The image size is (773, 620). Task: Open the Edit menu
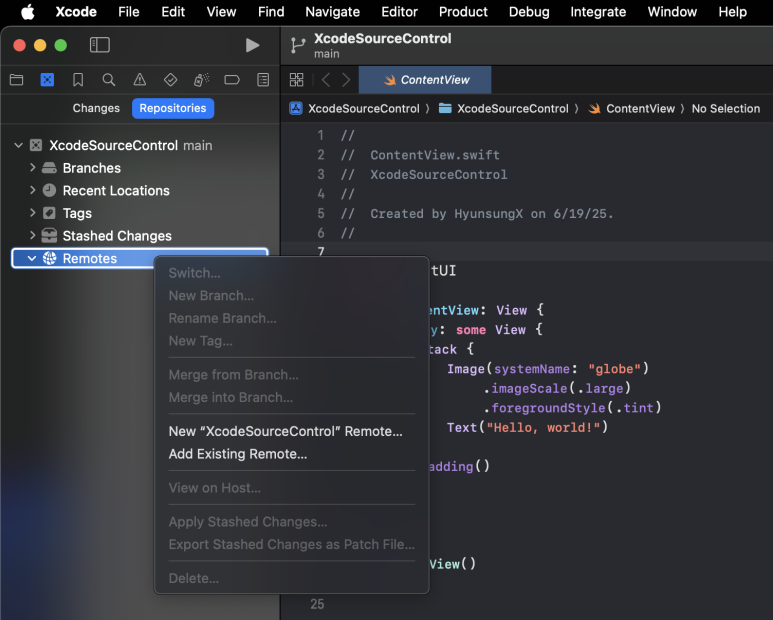173,12
